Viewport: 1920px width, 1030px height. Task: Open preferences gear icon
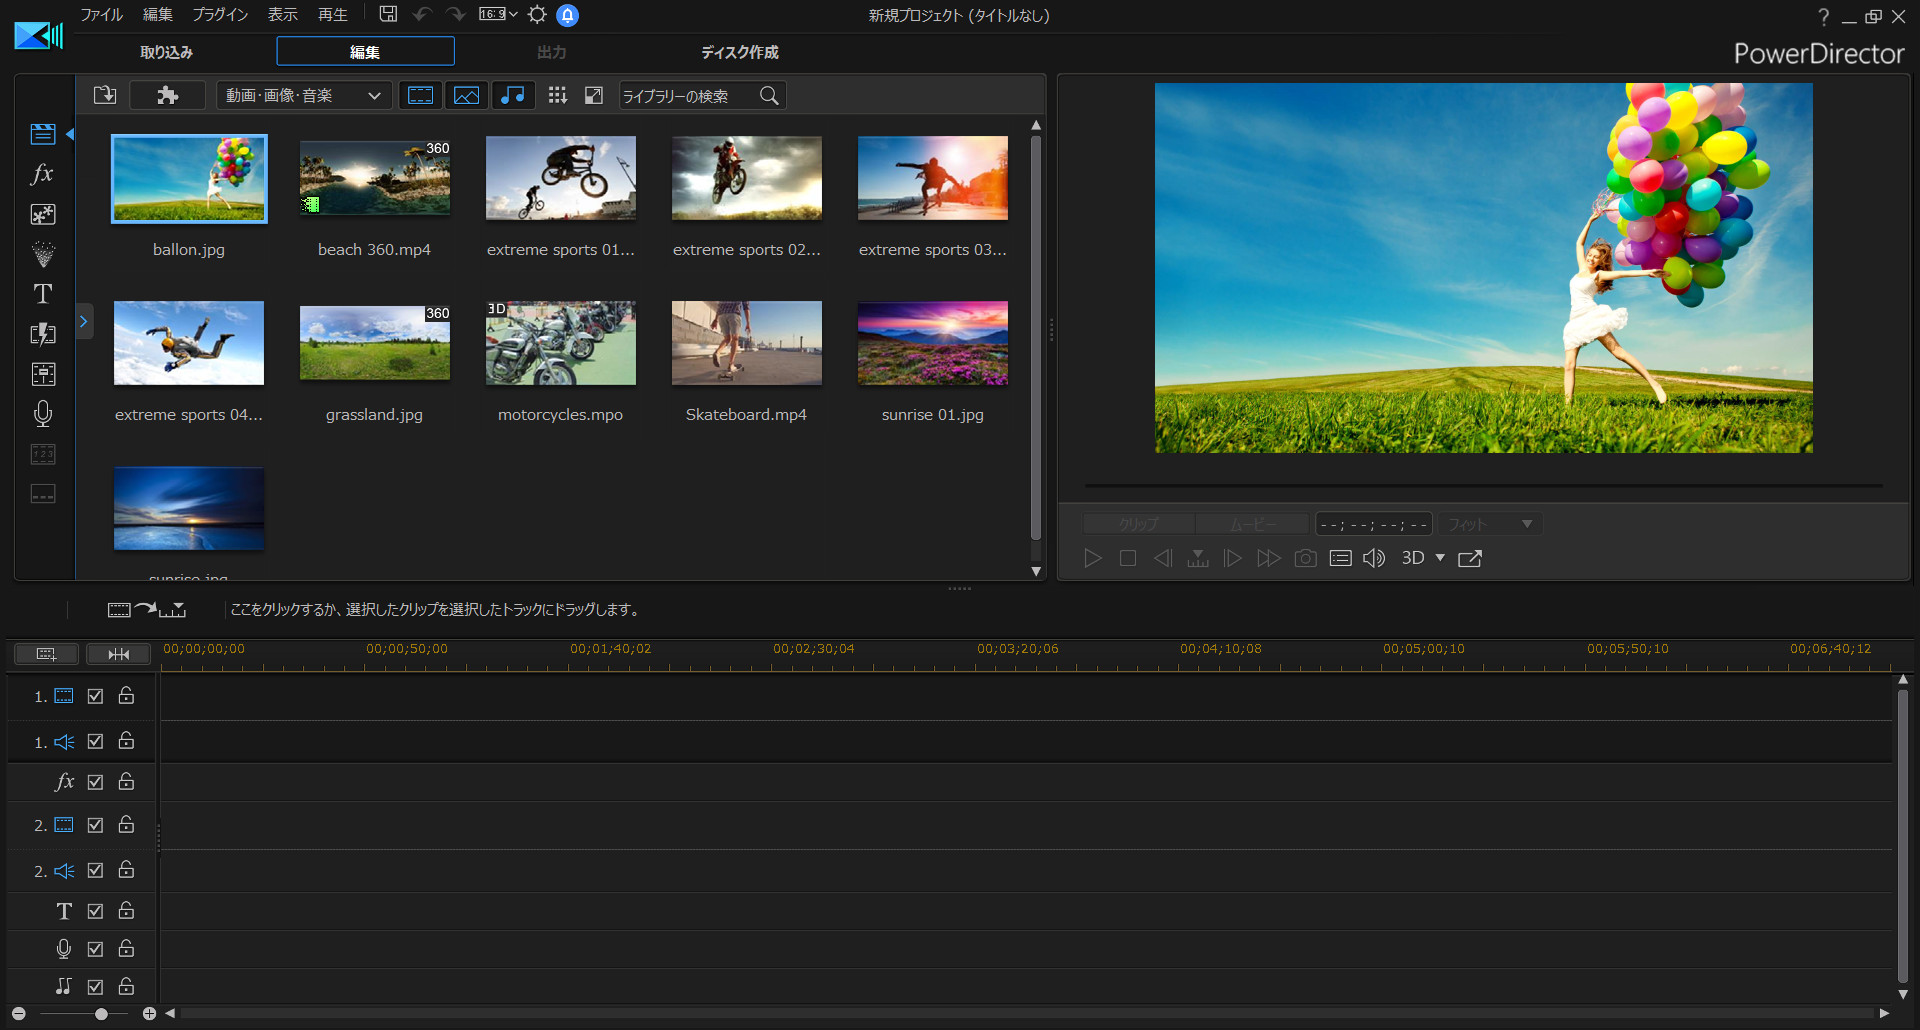click(537, 14)
